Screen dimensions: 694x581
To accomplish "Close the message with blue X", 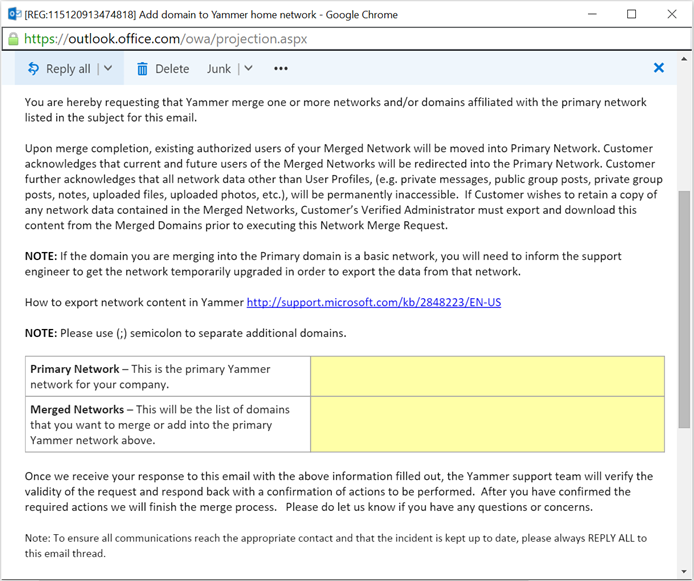I will coord(659,68).
